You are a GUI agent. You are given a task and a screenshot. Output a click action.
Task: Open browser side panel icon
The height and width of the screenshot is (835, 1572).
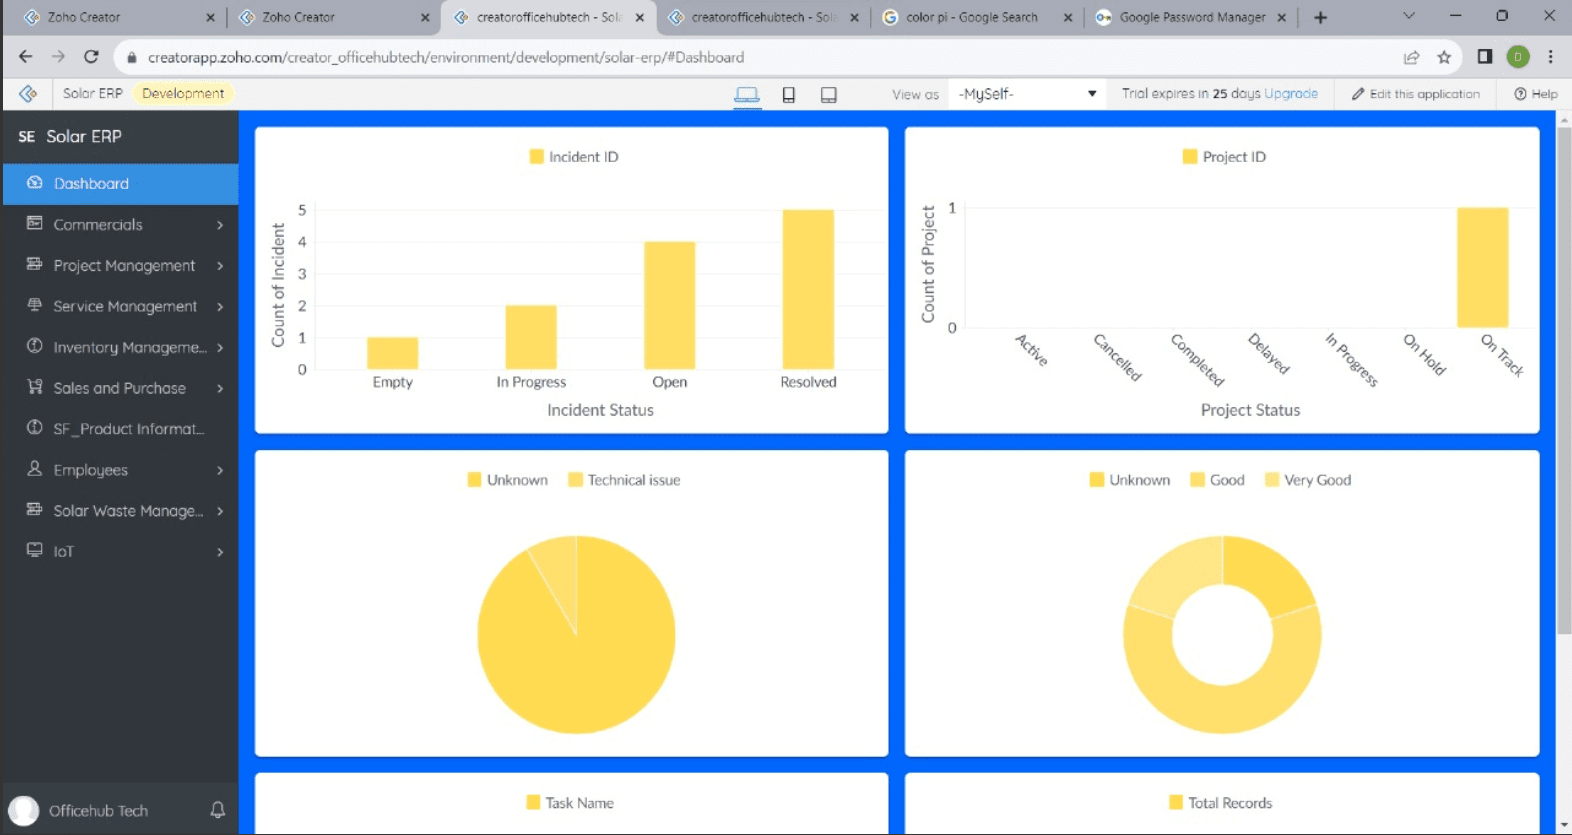click(1485, 57)
